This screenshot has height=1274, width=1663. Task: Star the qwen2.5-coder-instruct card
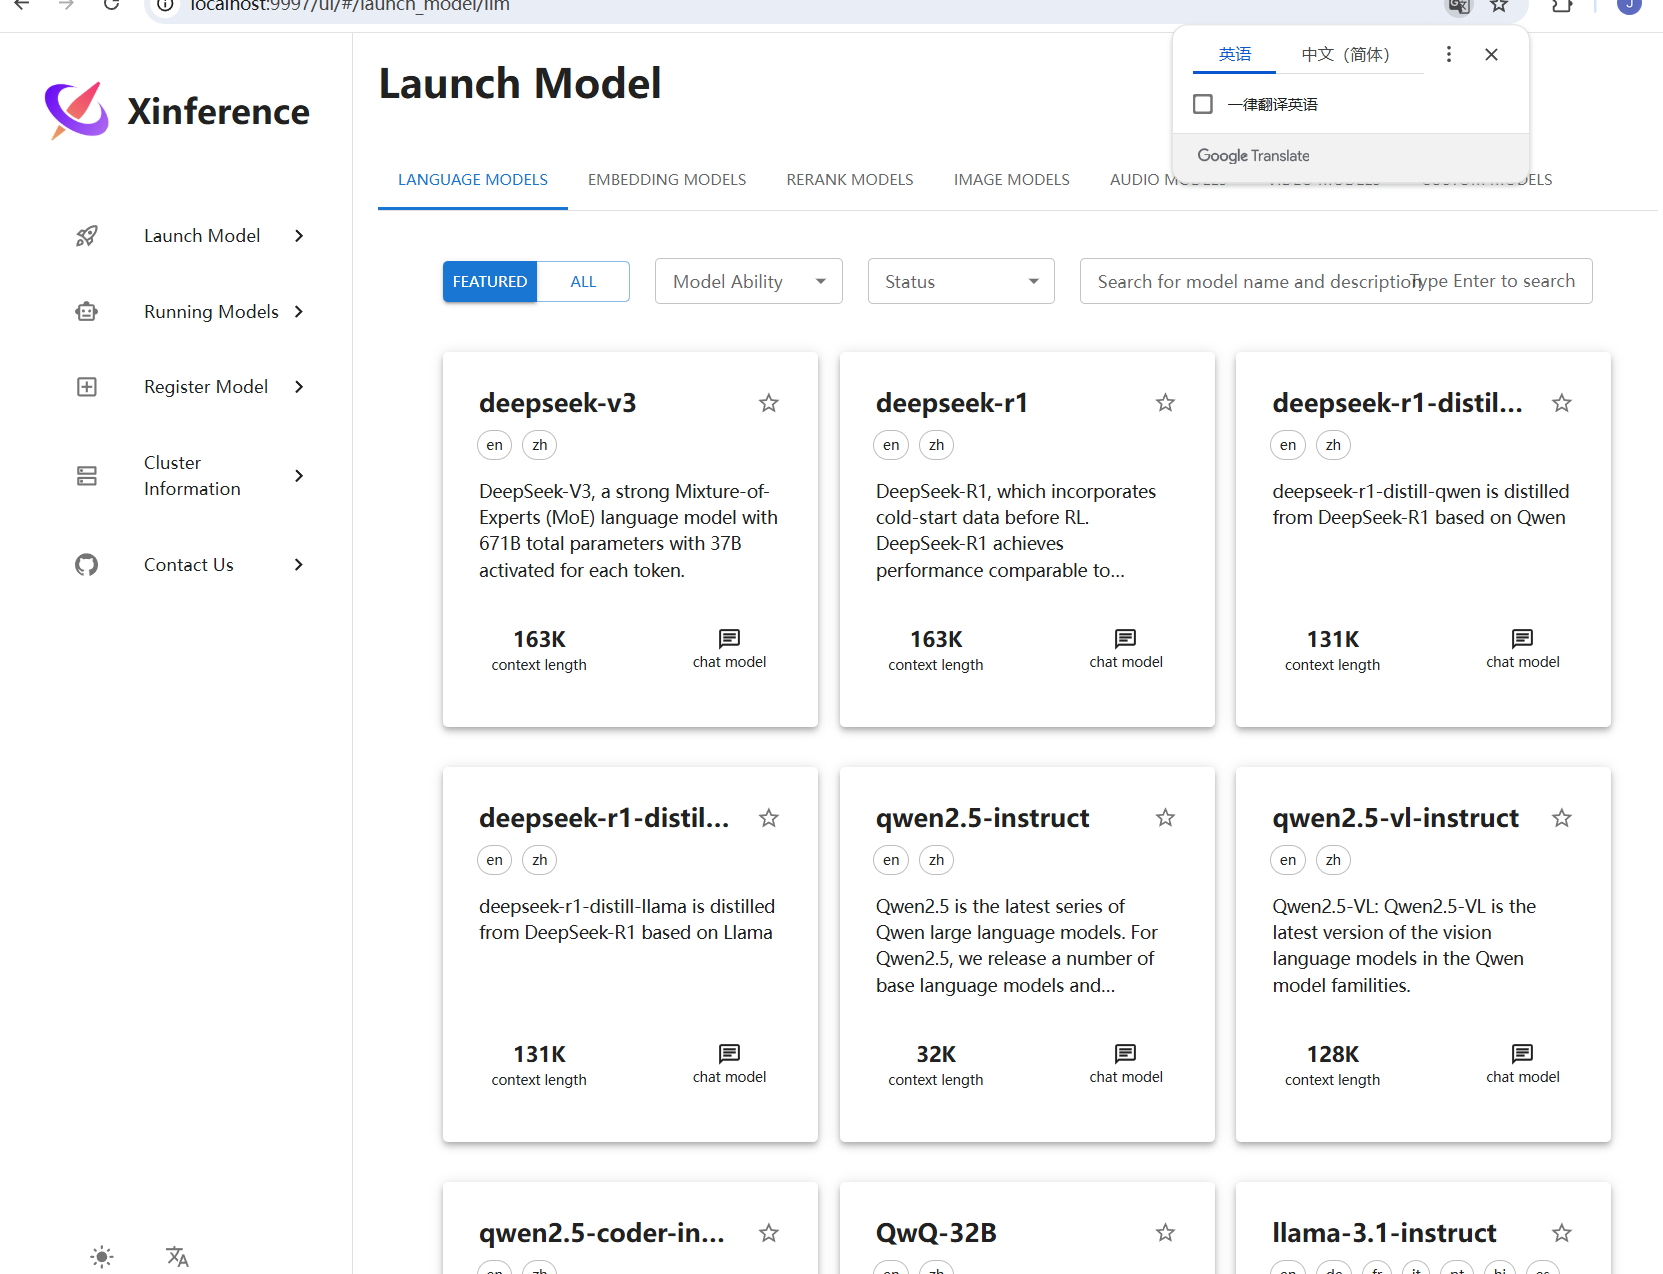(x=768, y=1233)
